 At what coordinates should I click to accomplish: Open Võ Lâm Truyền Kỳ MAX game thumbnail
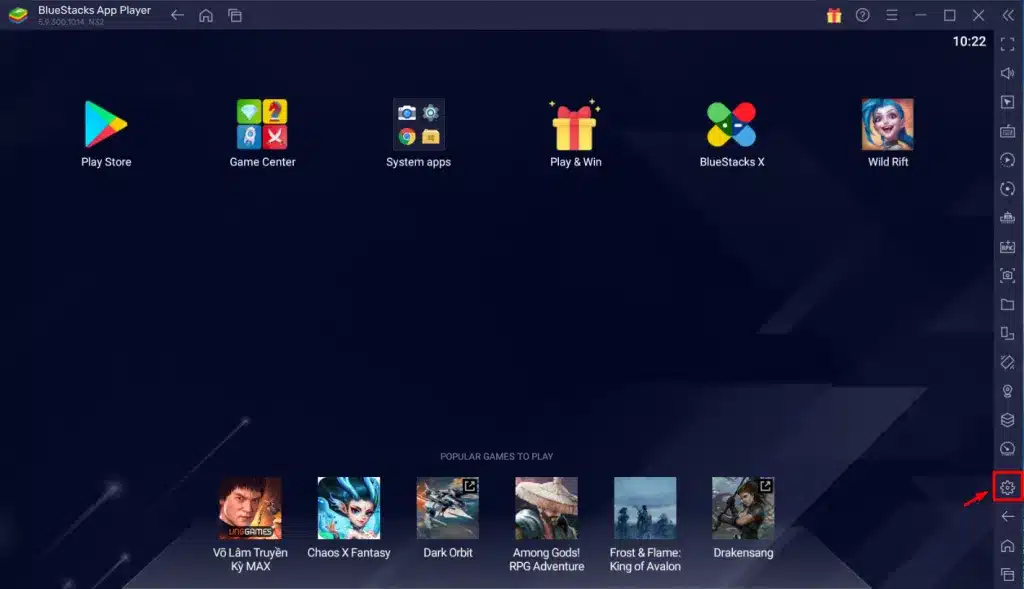point(250,507)
